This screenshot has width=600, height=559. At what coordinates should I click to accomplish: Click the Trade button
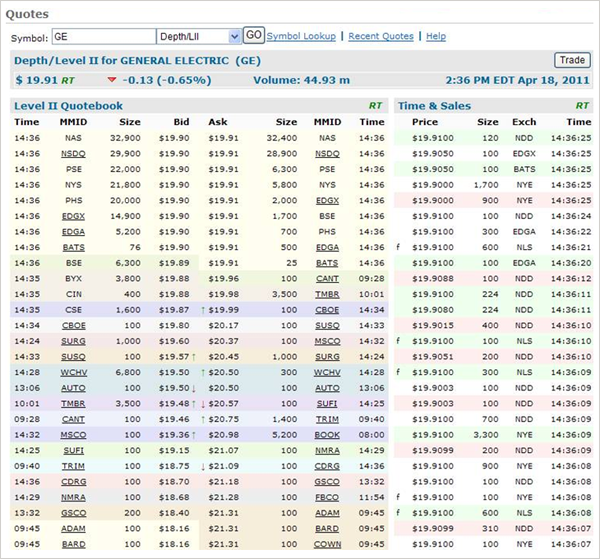[x=572, y=61]
